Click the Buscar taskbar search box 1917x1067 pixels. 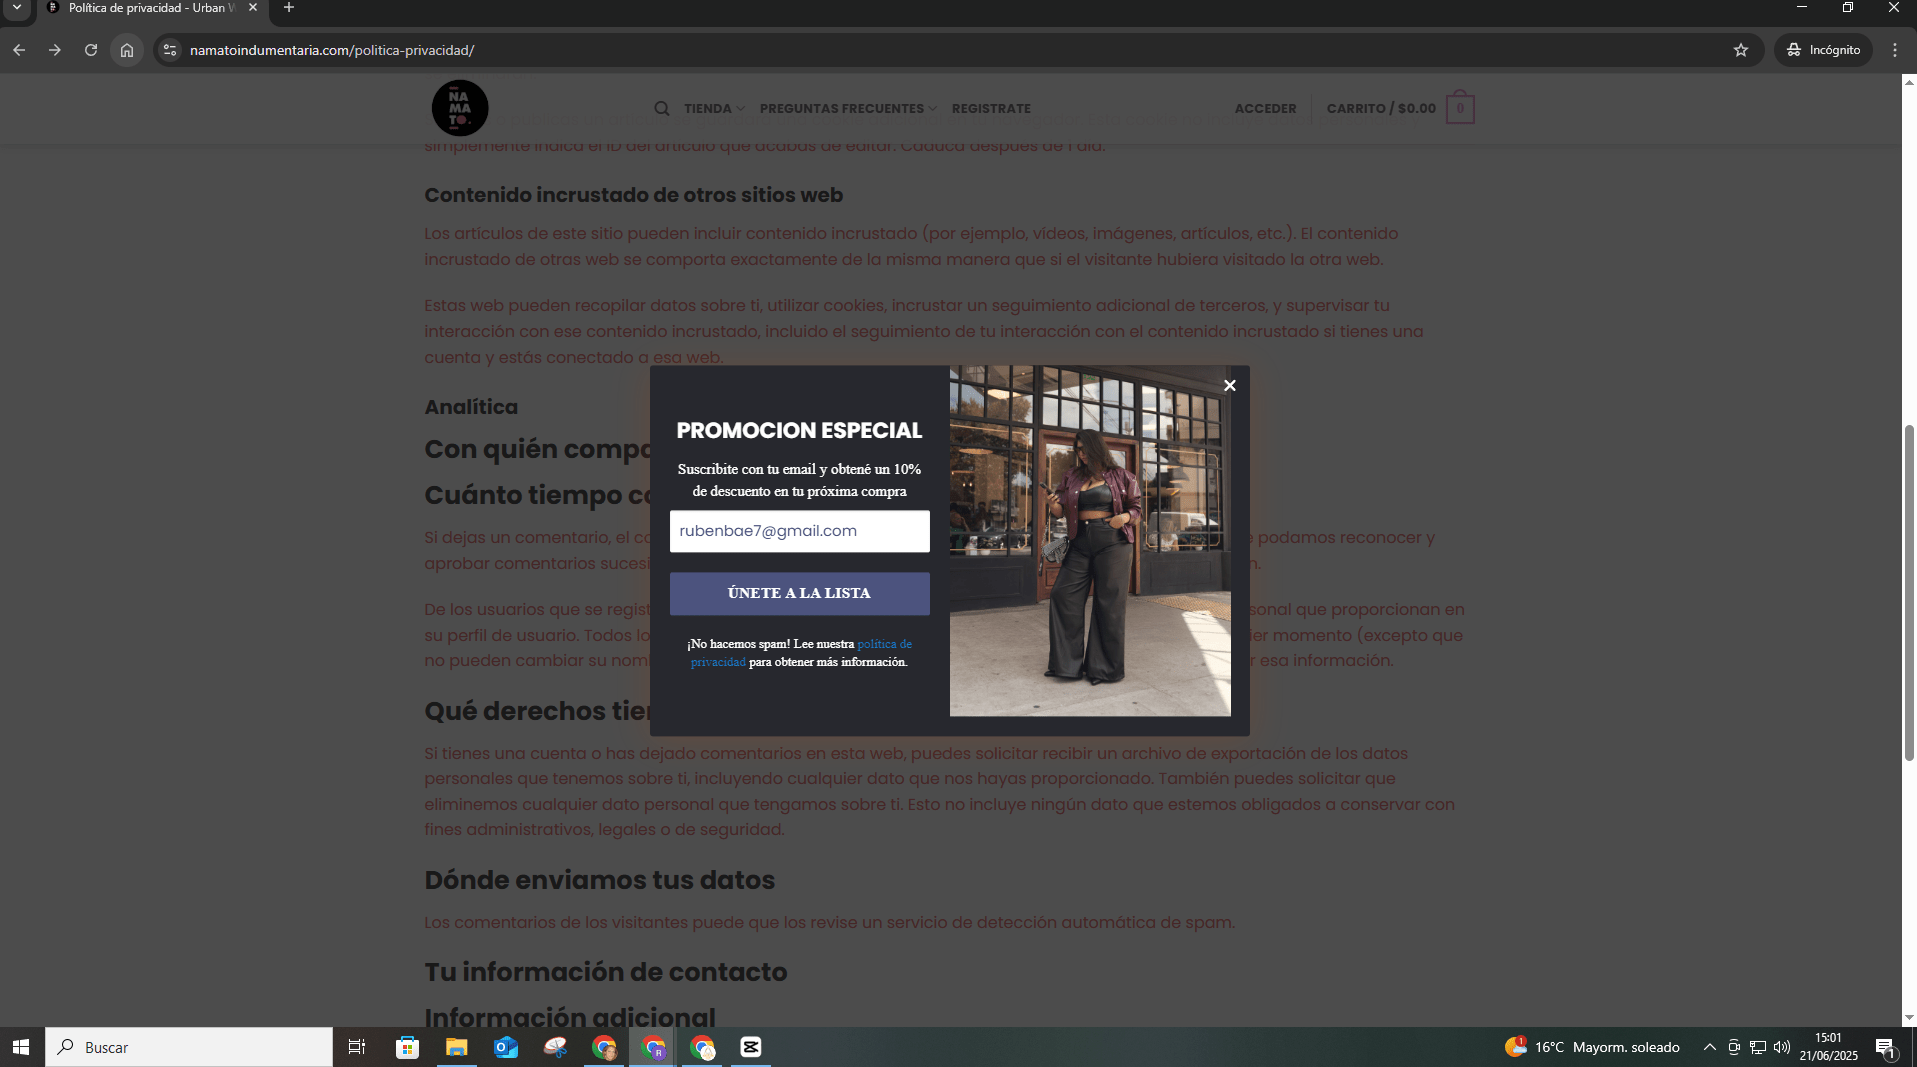coord(189,1047)
